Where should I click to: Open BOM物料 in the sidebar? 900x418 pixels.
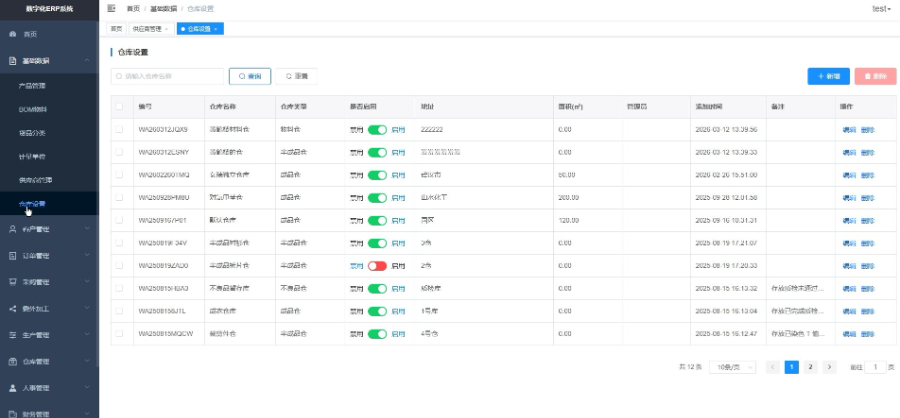pos(33,110)
